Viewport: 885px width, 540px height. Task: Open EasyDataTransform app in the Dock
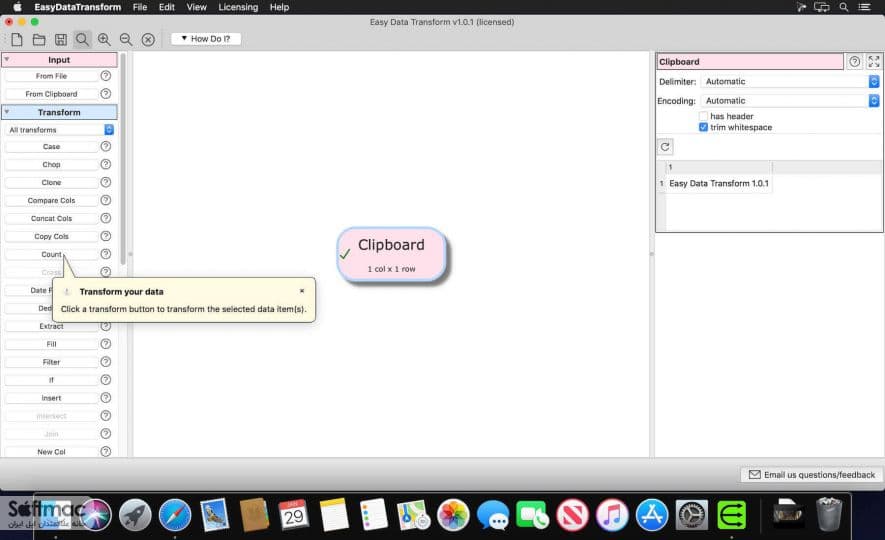[731, 515]
